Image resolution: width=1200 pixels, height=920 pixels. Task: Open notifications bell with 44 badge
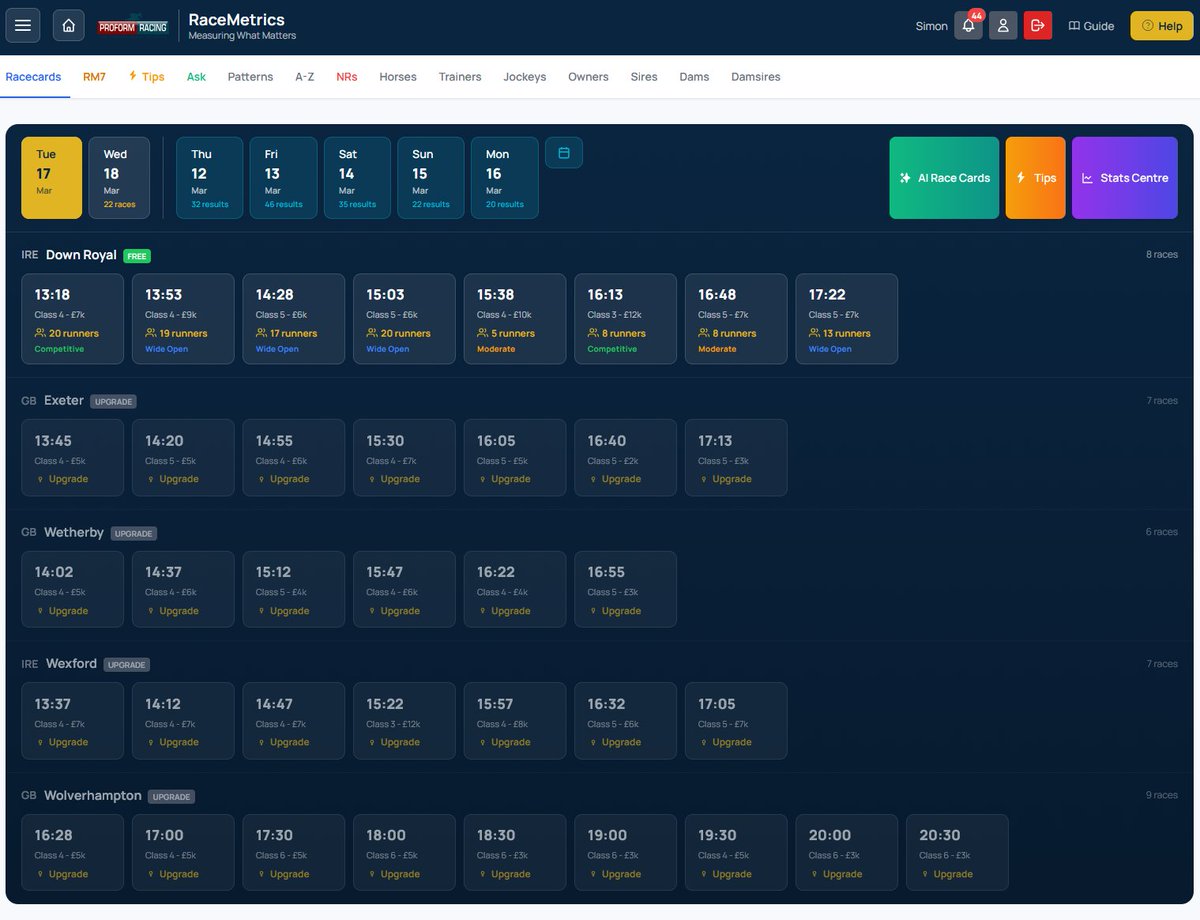tap(968, 25)
